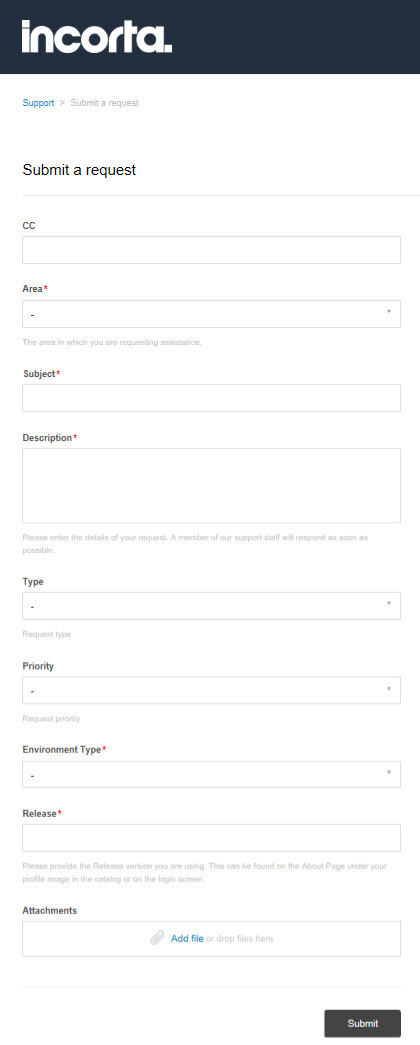Select Submit a request breadcrumb
The height and width of the screenshot is (1045, 420).
coord(105,103)
